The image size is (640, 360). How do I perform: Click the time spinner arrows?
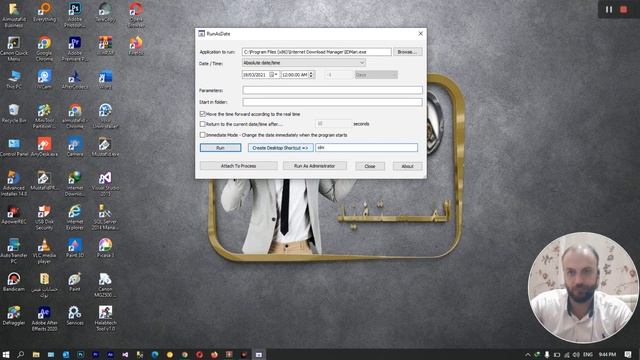311,75
